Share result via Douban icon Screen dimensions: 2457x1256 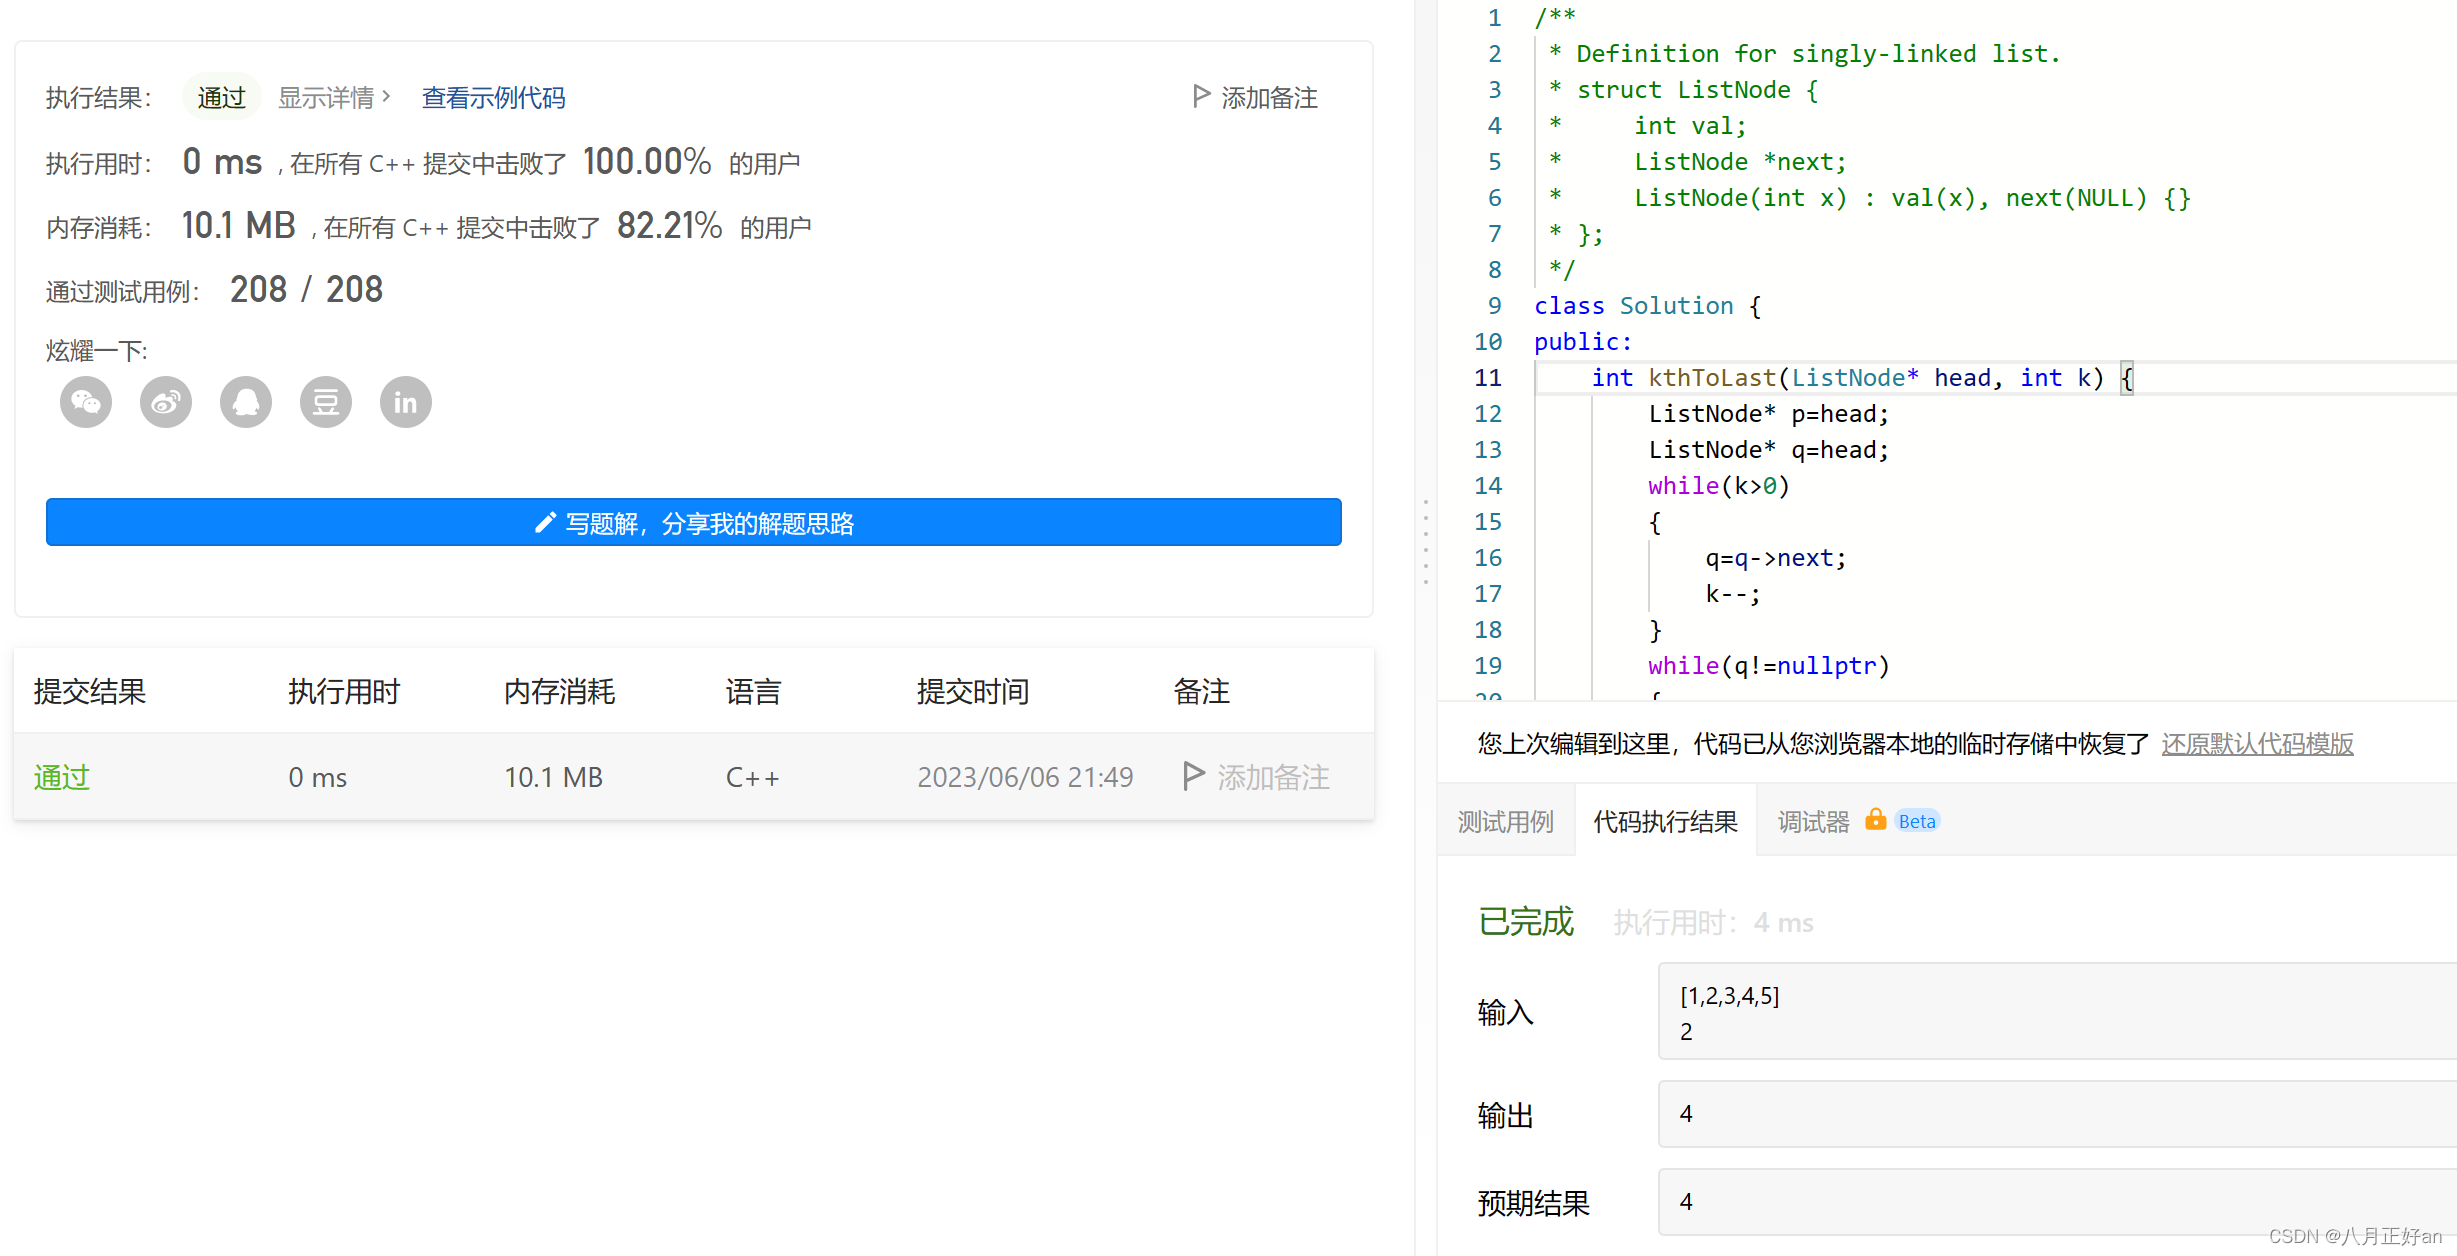326,402
